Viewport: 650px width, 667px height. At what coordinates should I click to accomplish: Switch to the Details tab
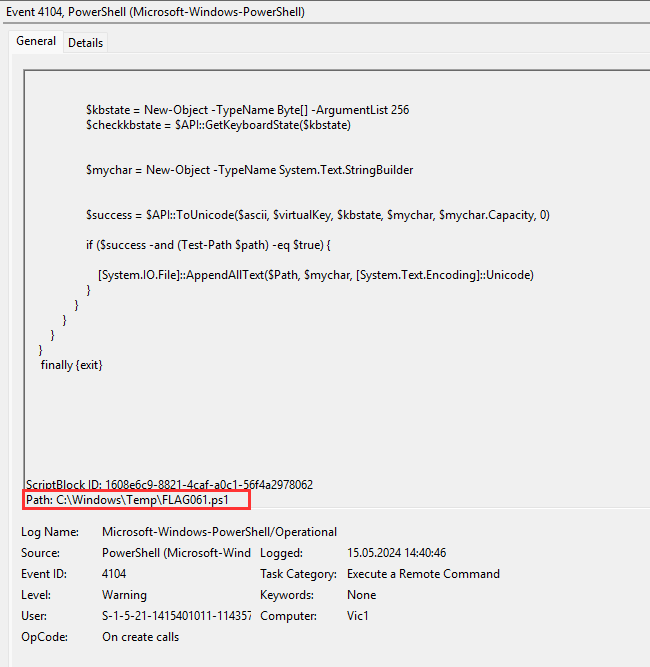coord(85,42)
